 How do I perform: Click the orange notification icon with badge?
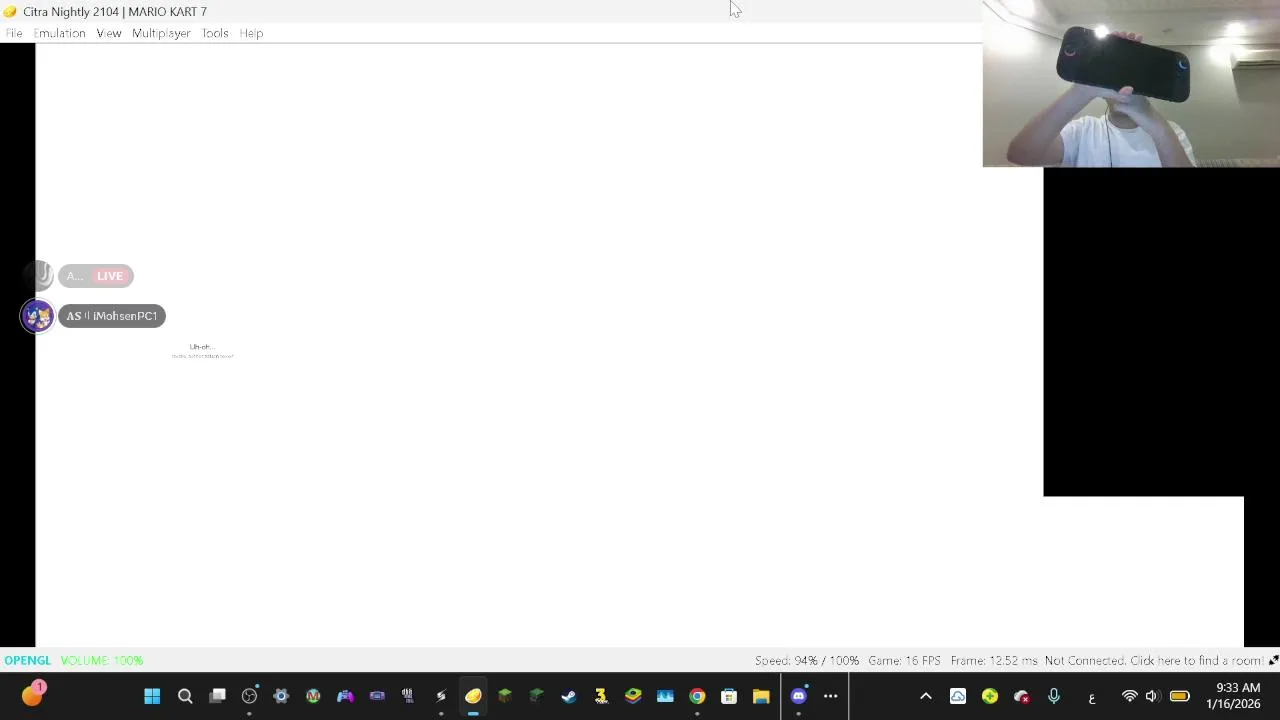pyautogui.click(x=33, y=694)
